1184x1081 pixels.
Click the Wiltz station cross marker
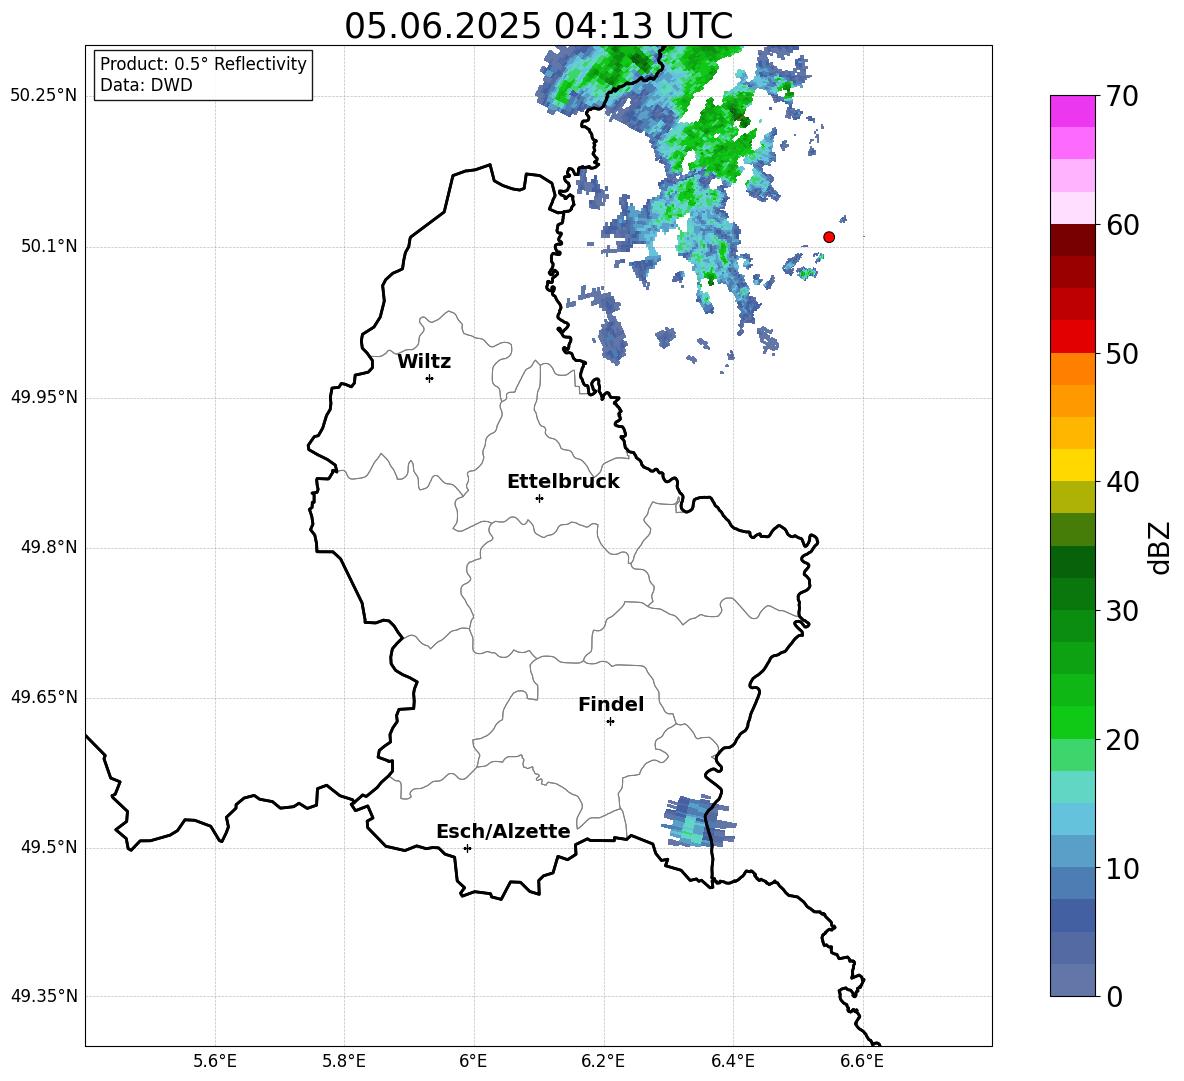(430, 378)
